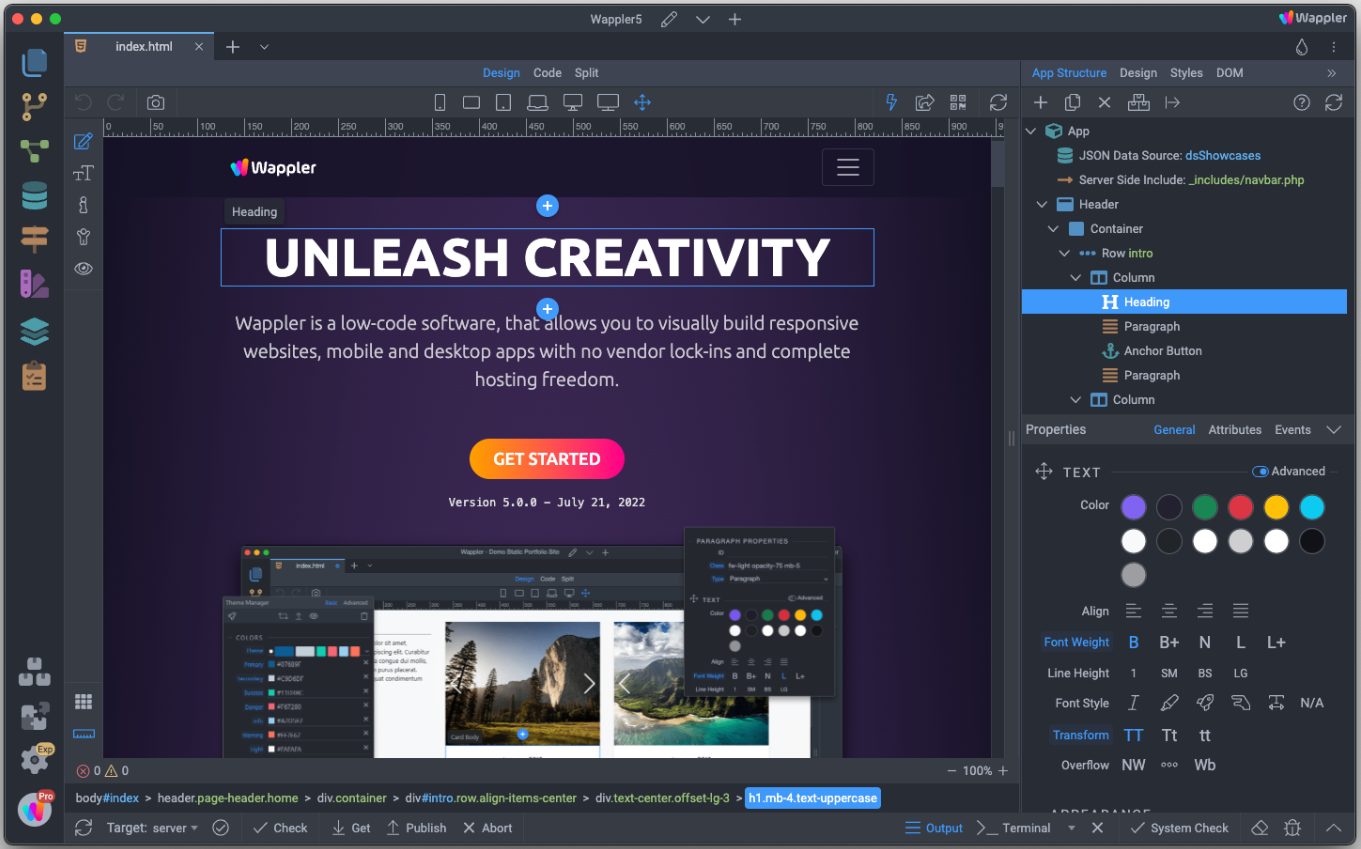Click GET STARTED on the page
Viewport: 1361px width, 849px height.
point(547,459)
